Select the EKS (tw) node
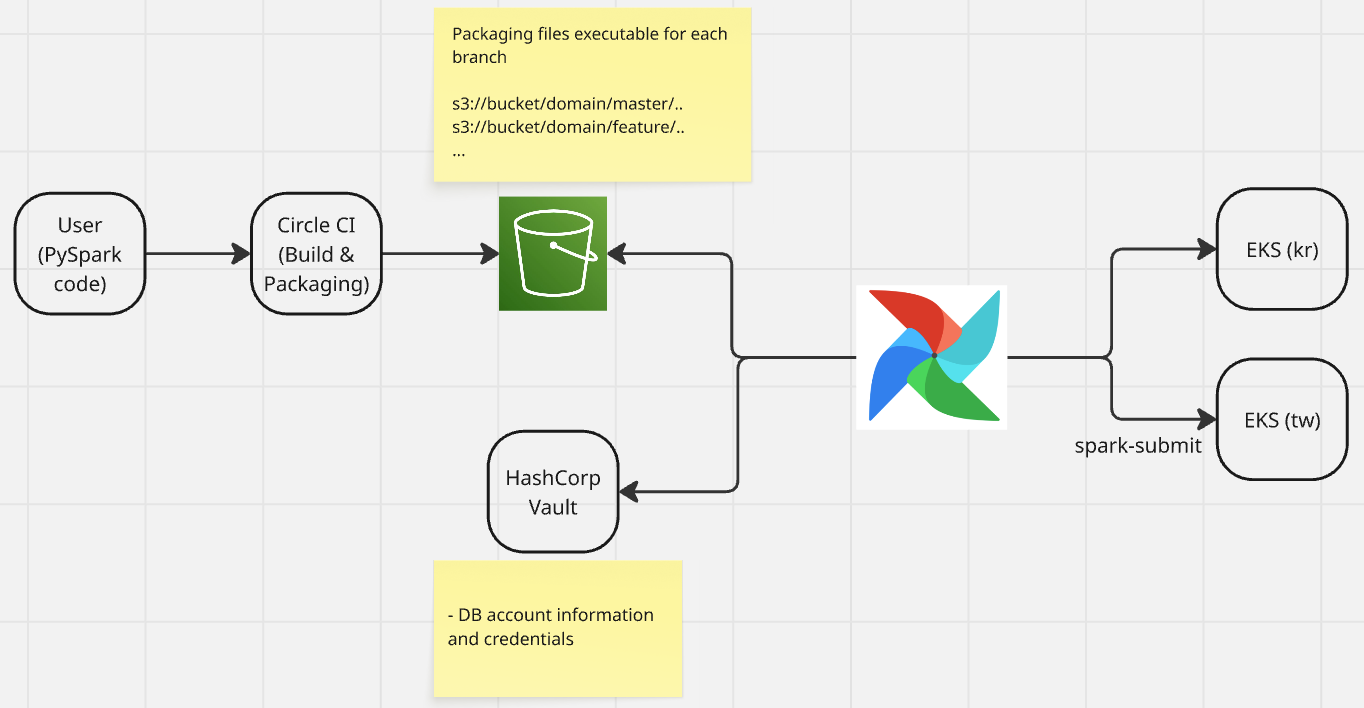Viewport: 1364px width, 708px height. 1282,420
